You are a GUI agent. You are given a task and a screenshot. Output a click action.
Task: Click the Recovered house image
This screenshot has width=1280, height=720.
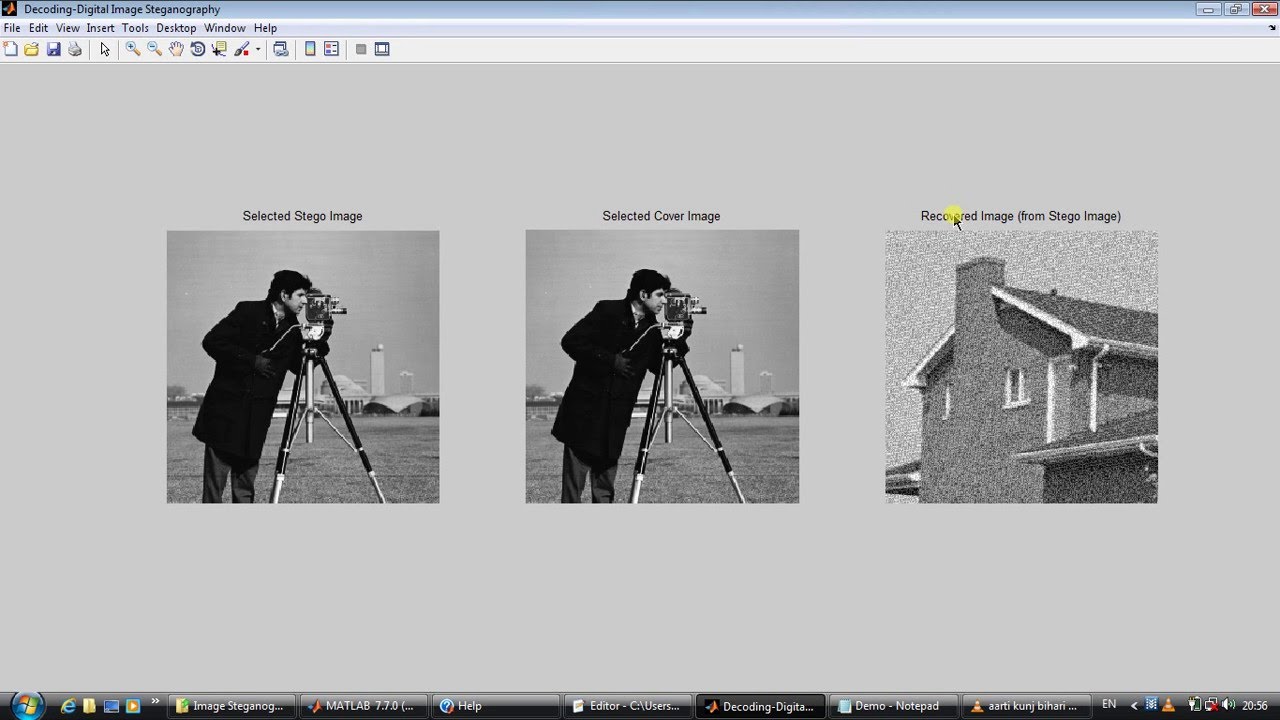pyautogui.click(x=1021, y=367)
